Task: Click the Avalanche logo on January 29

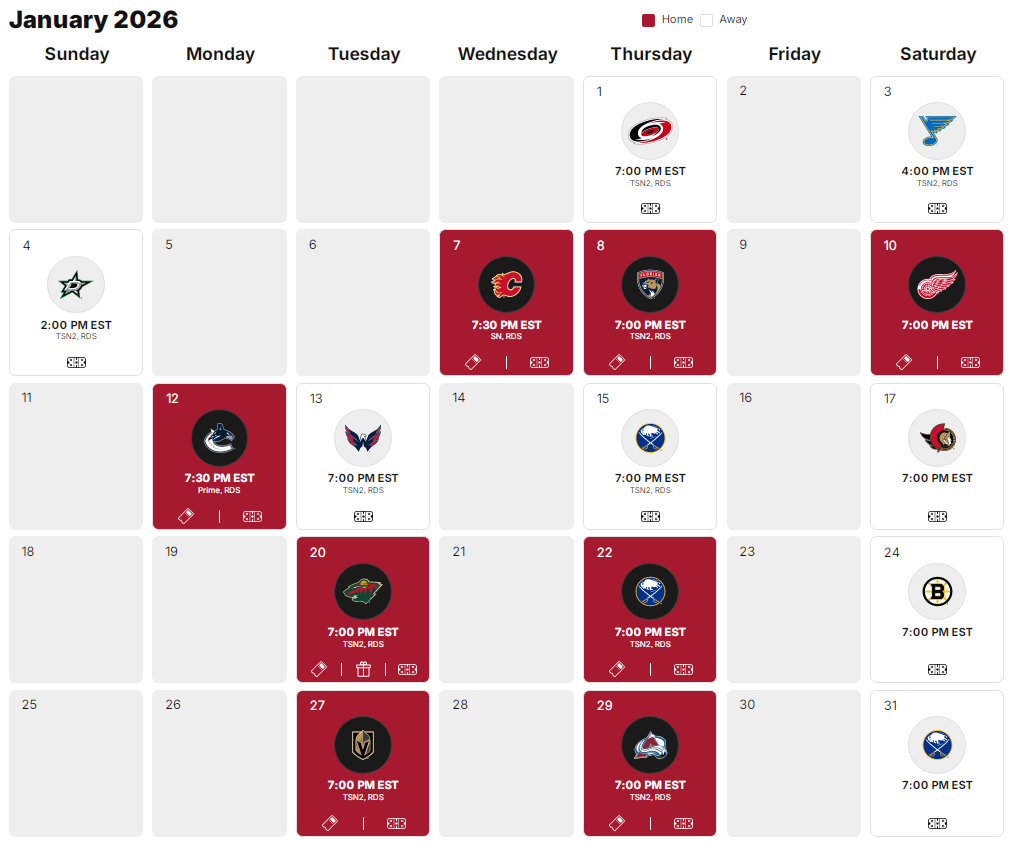Action: [x=650, y=744]
